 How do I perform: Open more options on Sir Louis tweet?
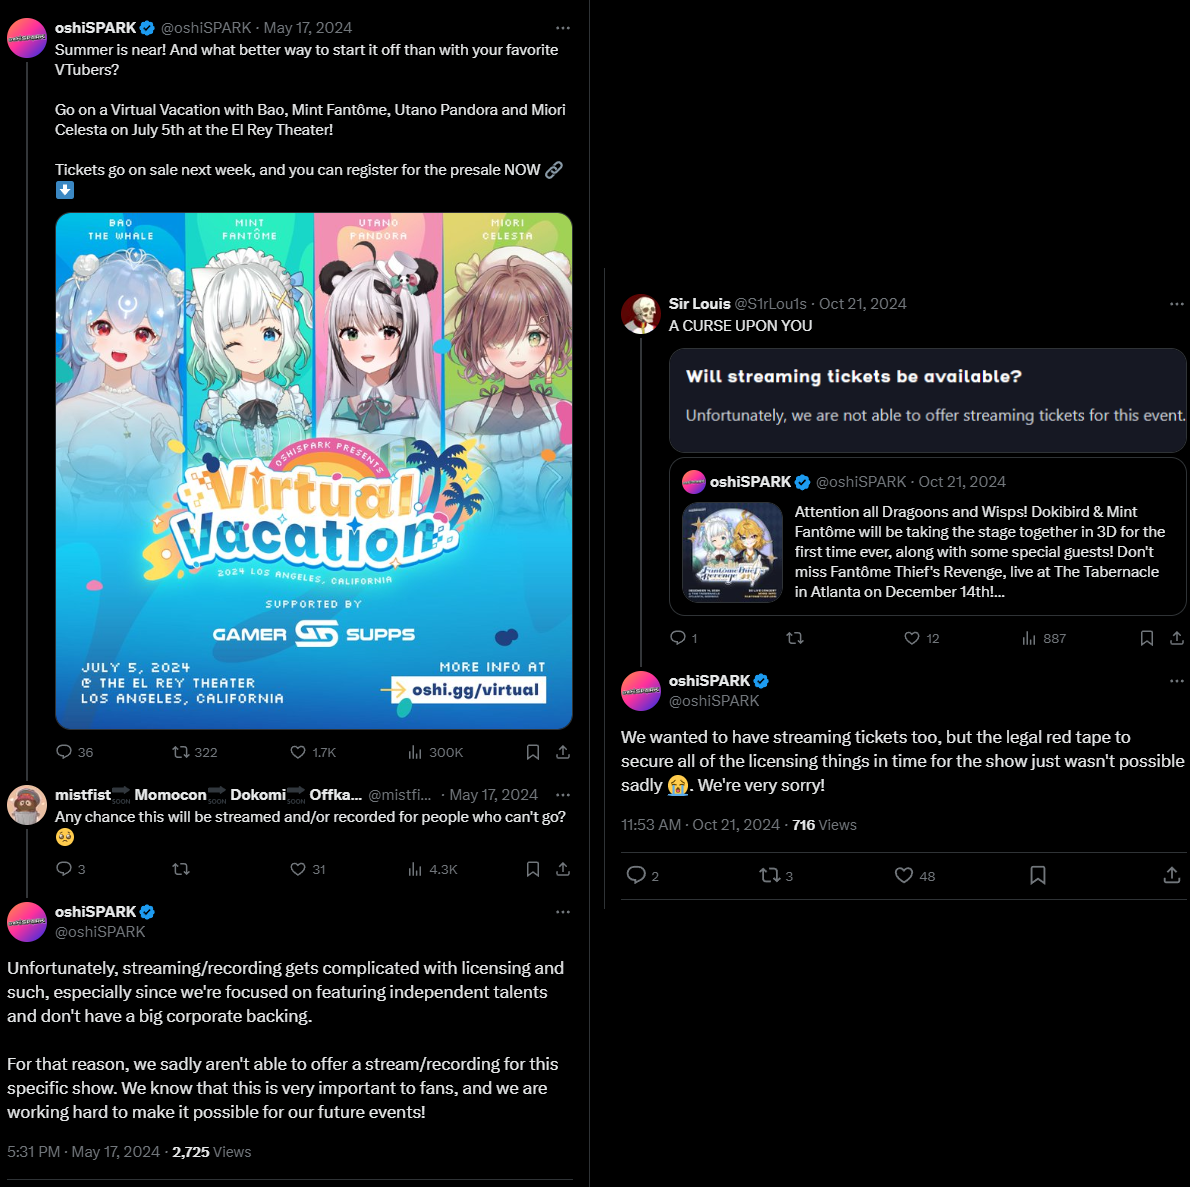[1176, 304]
